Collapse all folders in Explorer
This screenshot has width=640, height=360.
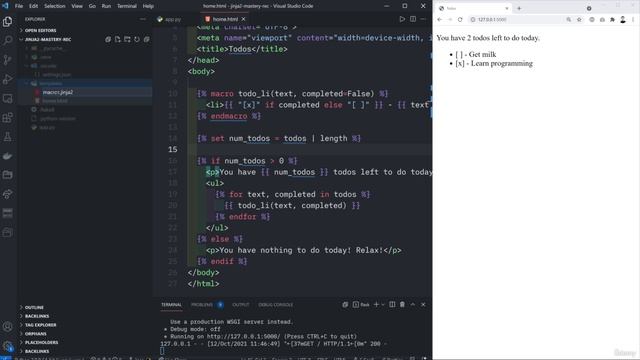point(147,40)
